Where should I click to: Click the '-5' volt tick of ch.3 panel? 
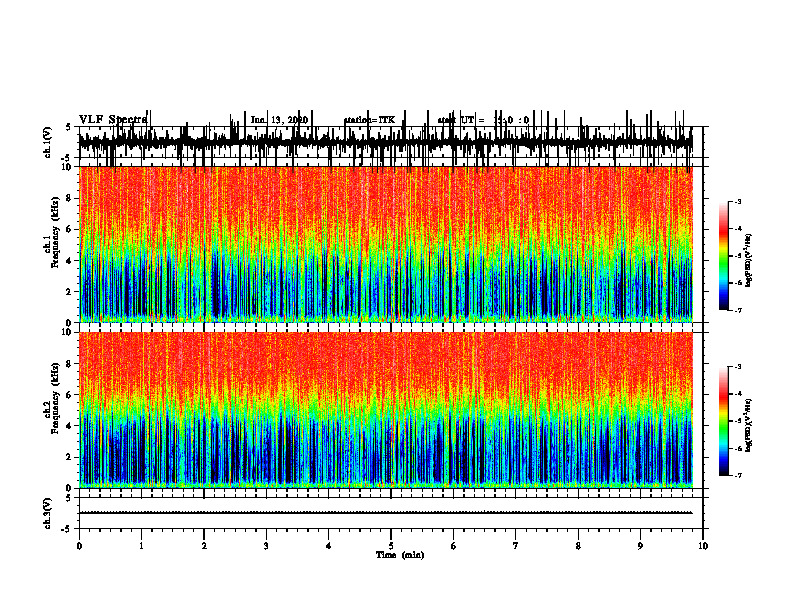pyautogui.click(x=67, y=529)
